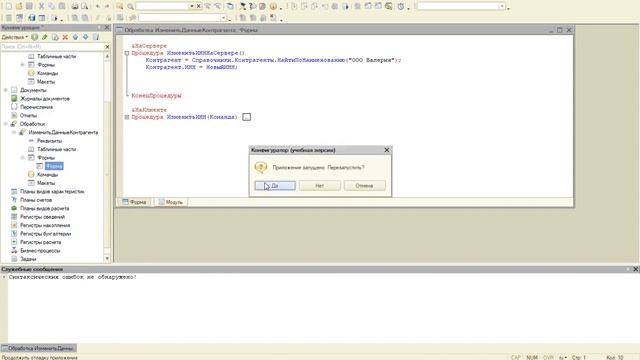
Task: Click the Обработка ИзменитьДанны window tab at the bottom
Action: coord(38,348)
